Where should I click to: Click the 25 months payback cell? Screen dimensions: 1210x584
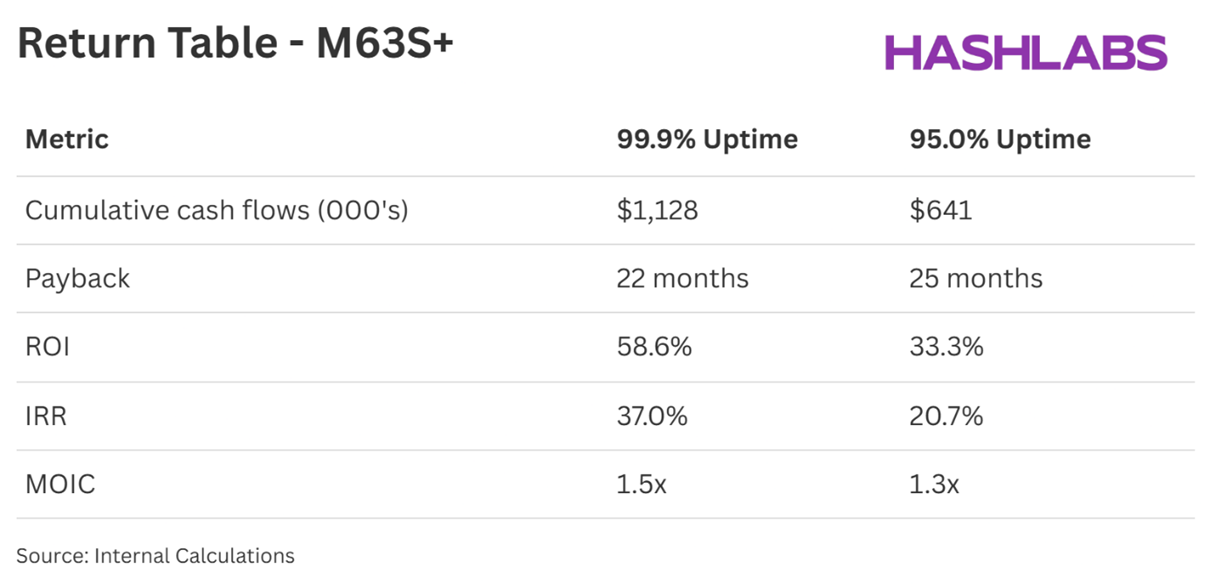976,278
